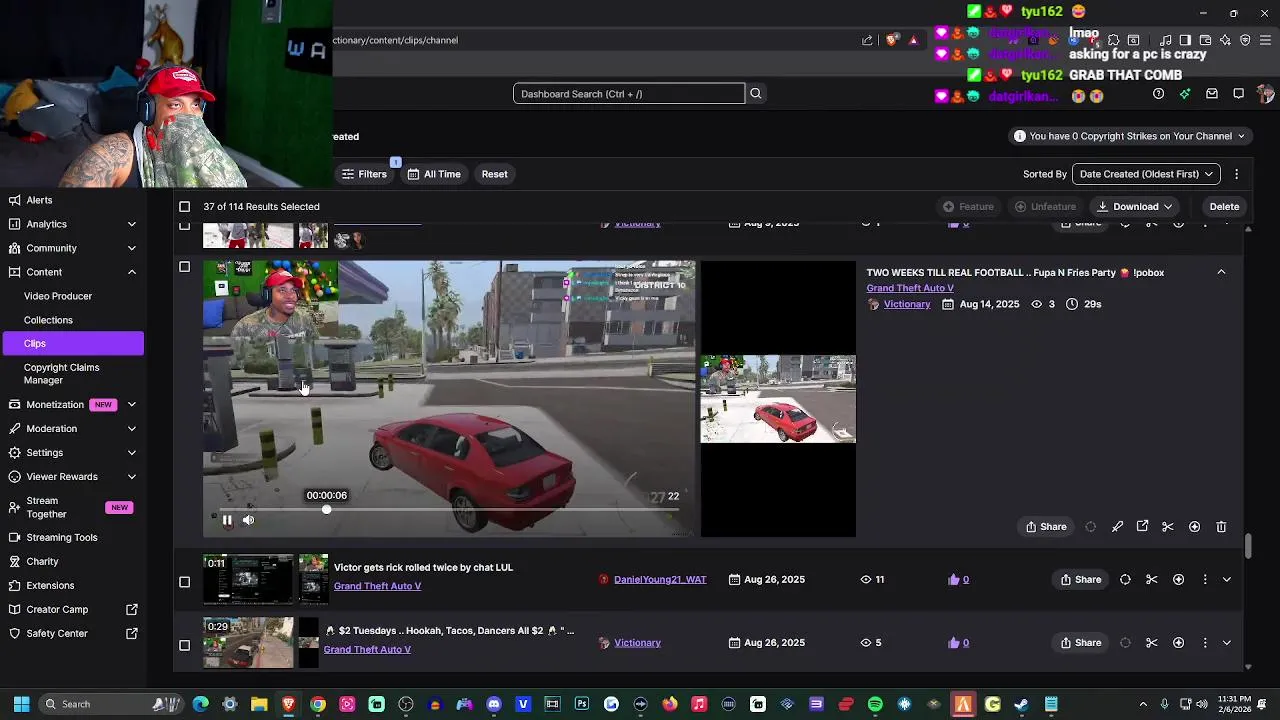
Task: Share the expanded clip
Action: click(x=1046, y=527)
